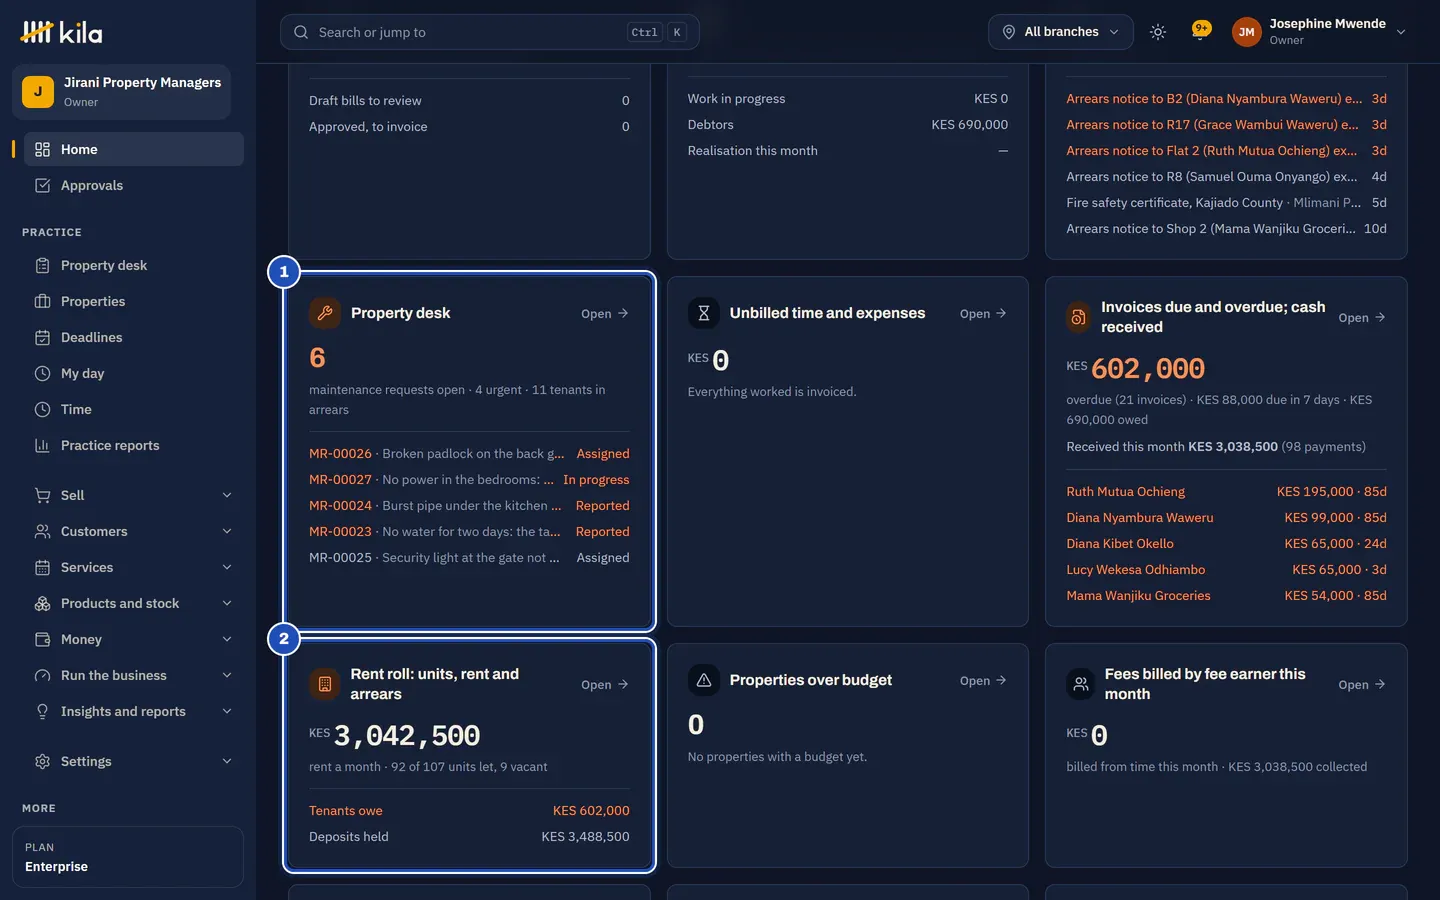Open Josephine Mwende user menu

point(1319,32)
